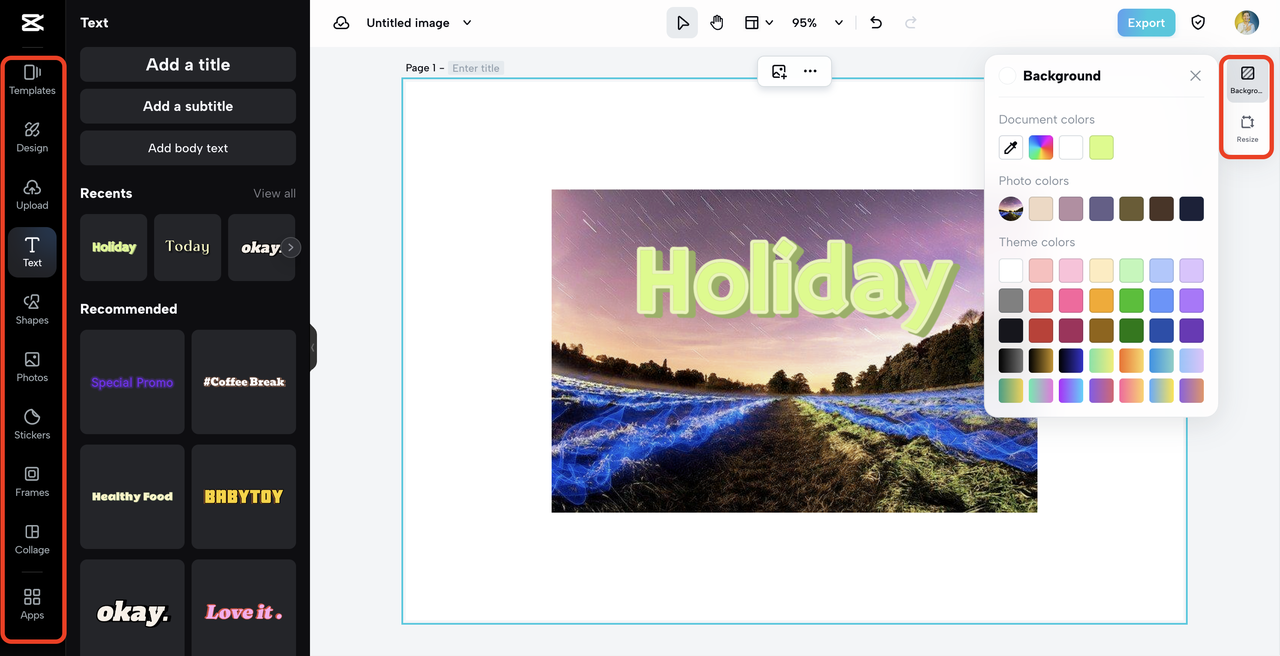This screenshot has width=1280, height=656.
Task: Pick a color with the eyedropper
Action: (1011, 148)
